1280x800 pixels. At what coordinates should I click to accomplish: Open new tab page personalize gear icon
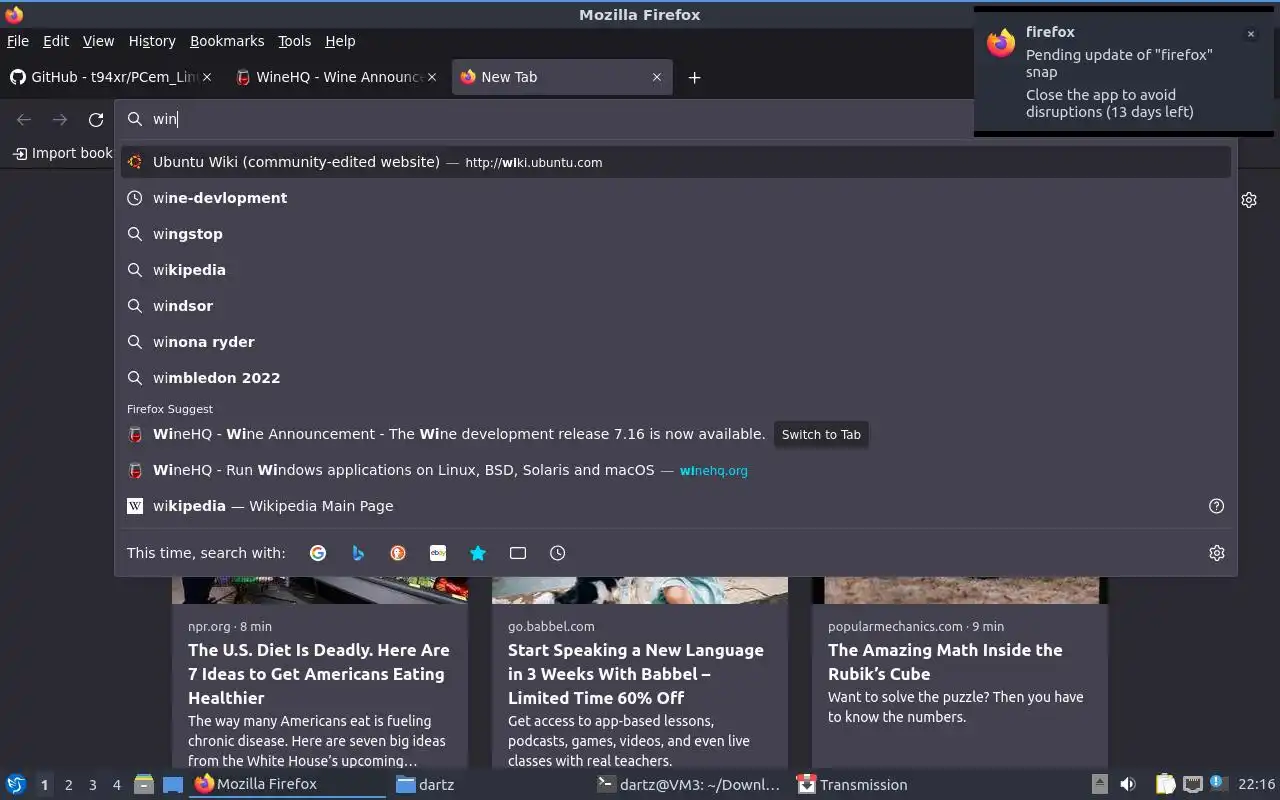coord(1249,200)
